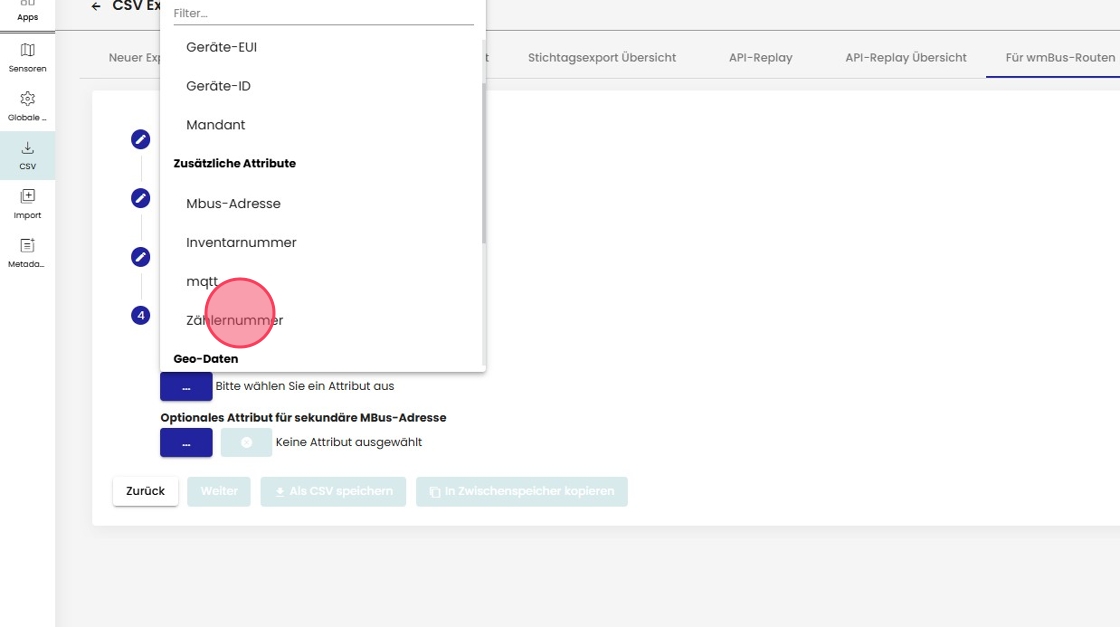Select step 4 circle in the stepper
The width and height of the screenshot is (1120, 627).
click(140, 316)
